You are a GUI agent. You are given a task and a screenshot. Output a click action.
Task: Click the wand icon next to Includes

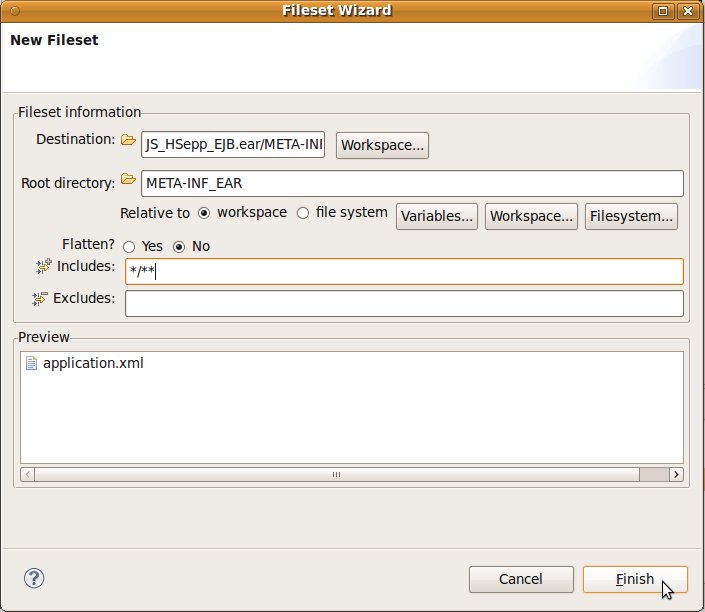(43, 266)
